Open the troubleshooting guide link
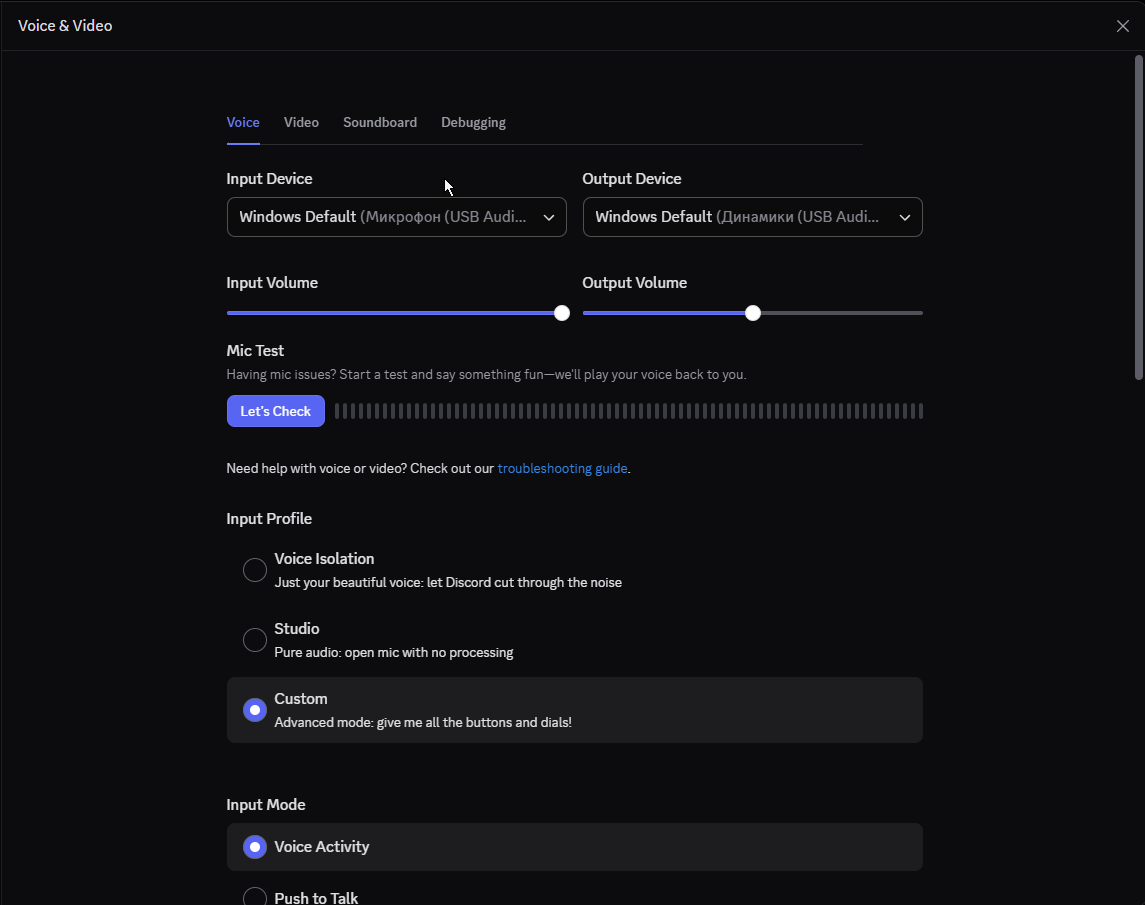This screenshot has height=905, width=1145. pos(562,468)
